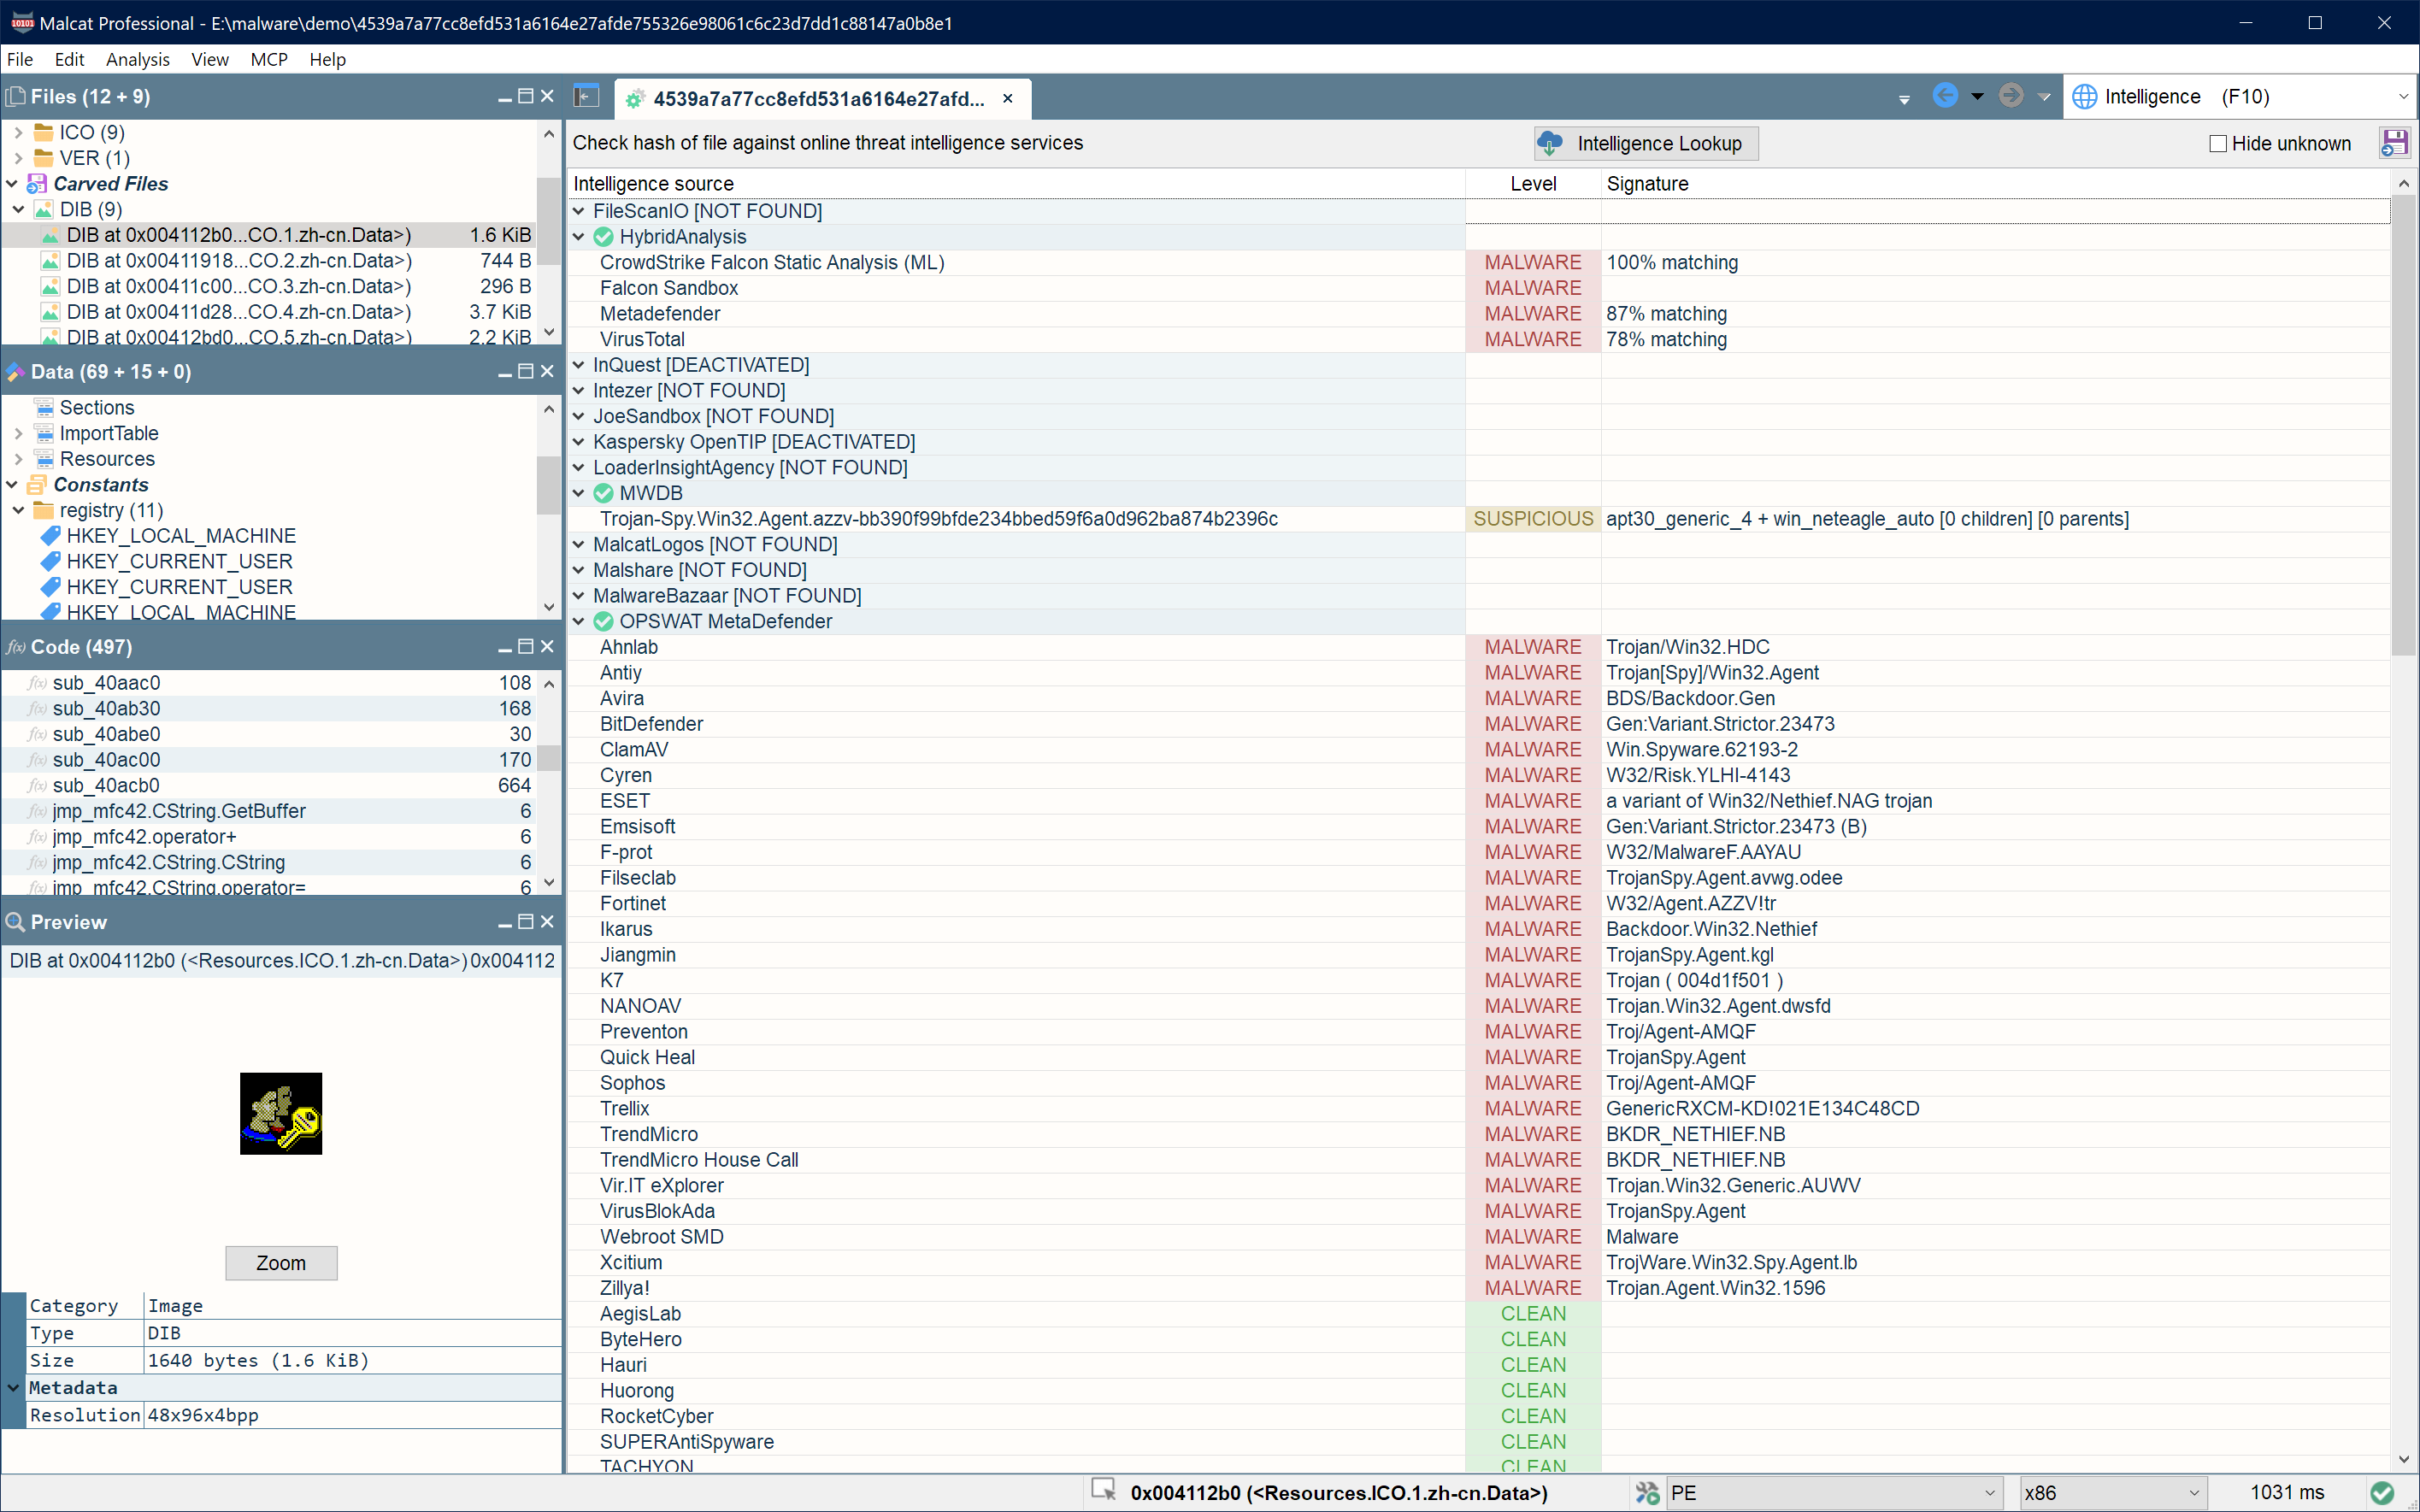Screen dimensions: 2420x1512
Task: Open the Help menu
Action: tap(327, 59)
